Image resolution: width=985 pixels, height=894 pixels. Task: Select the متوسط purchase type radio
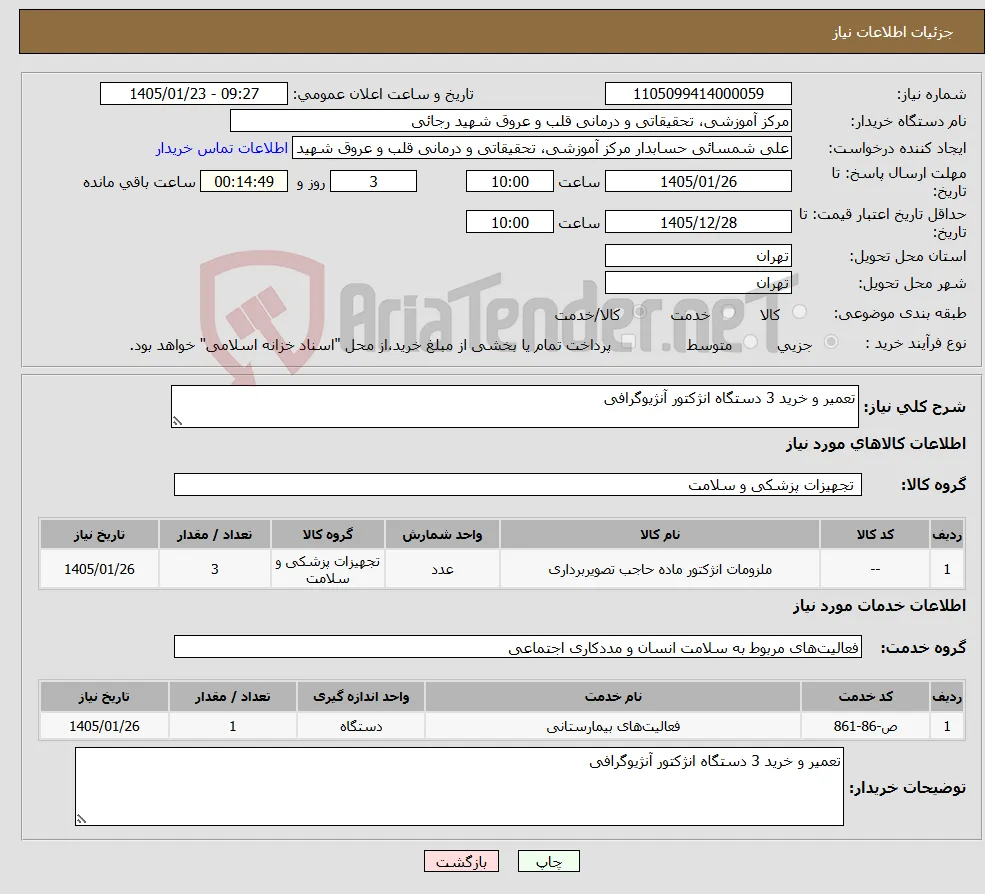tap(750, 341)
